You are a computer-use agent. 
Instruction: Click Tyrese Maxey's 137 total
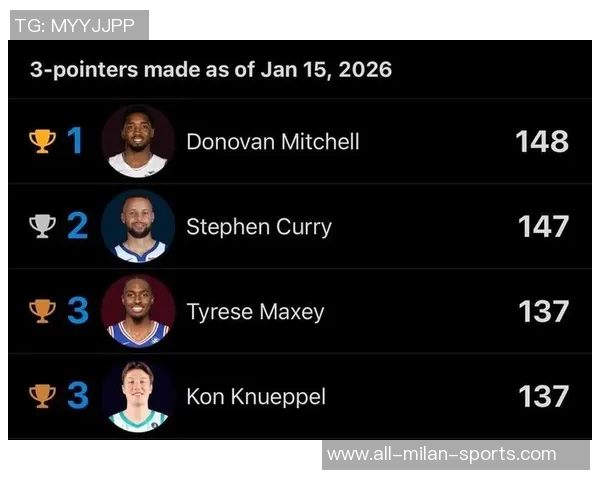pyautogui.click(x=543, y=311)
